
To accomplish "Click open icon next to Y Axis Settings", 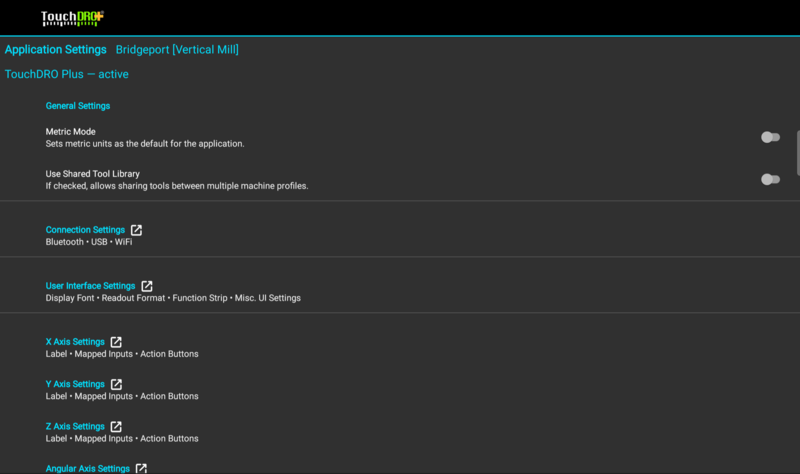I will click(x=116, y=384).
